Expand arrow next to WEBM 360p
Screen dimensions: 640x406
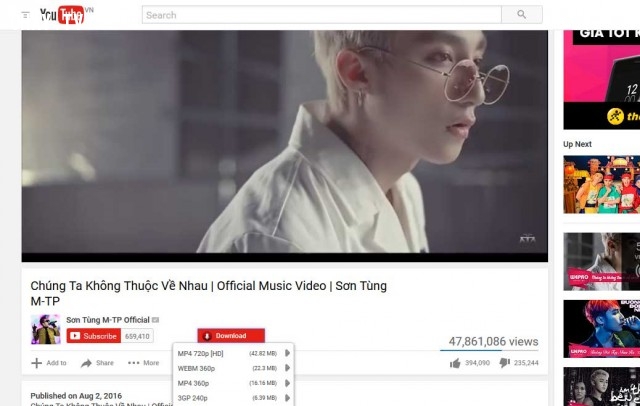(x=287, y=368)
